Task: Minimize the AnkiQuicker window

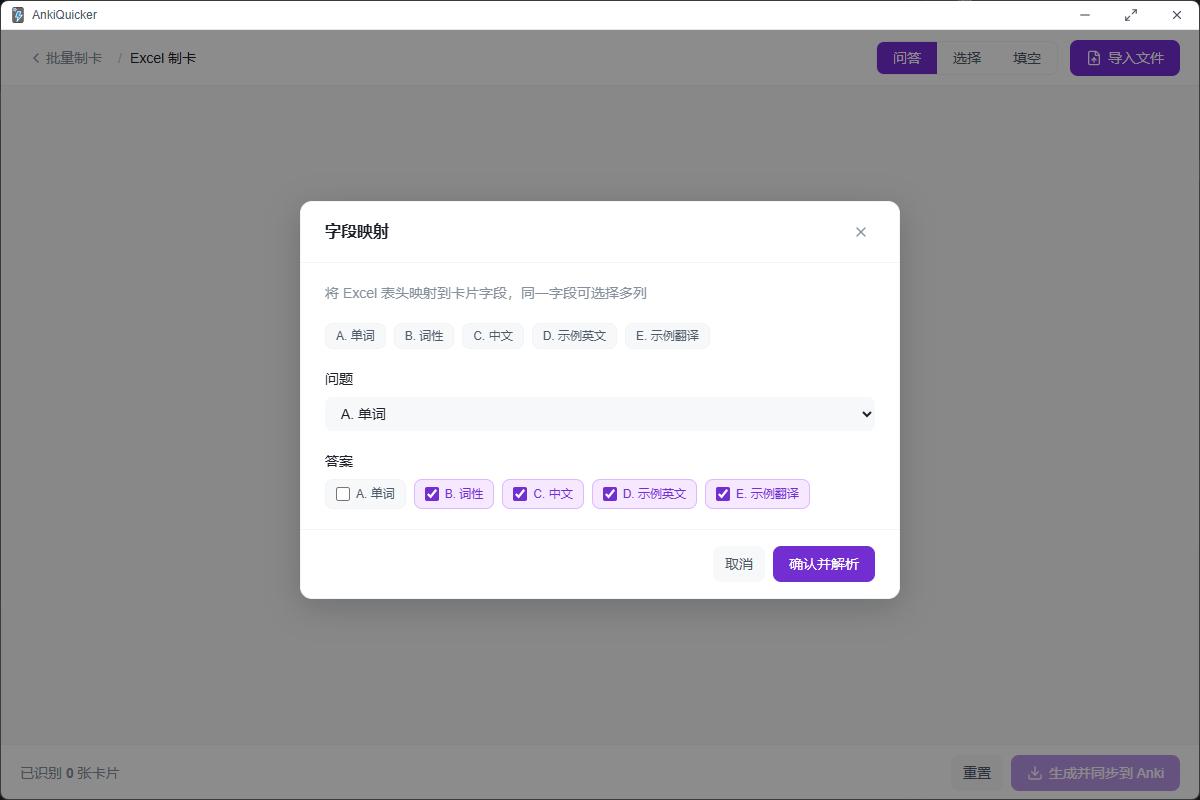Action: [x=1085, y=15]
